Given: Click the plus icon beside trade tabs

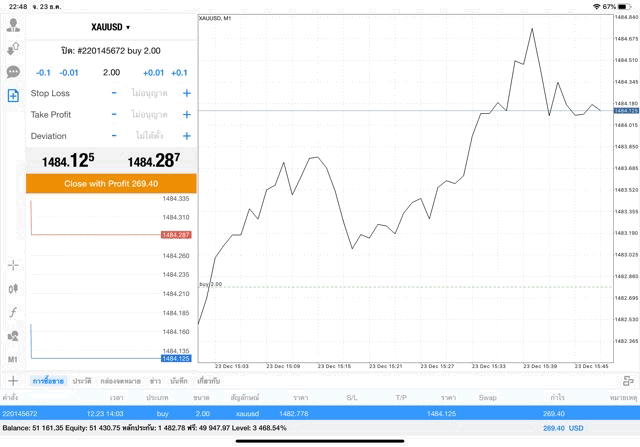Looking at the screenshot, I should coord(13,381).
